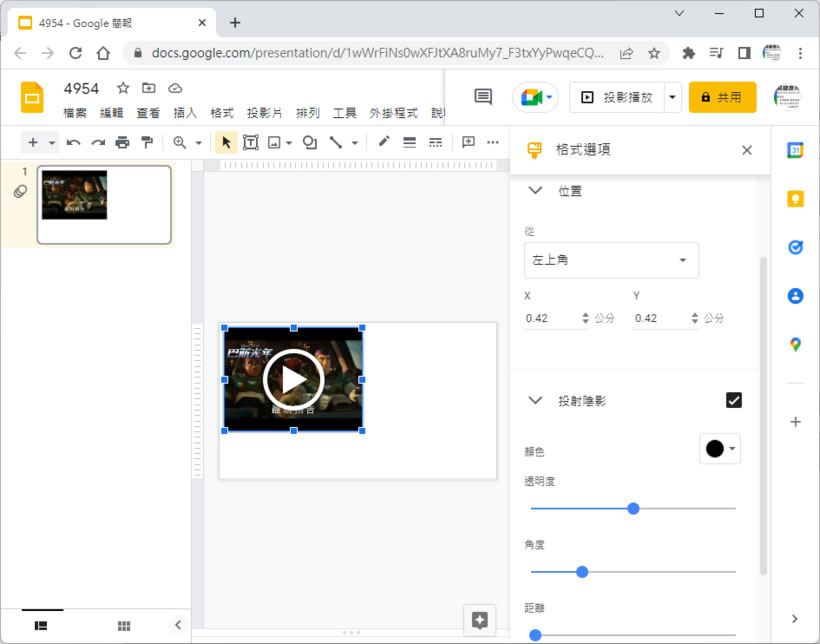Viewport: 820px width, 644px height.
Task: Click the 透明度 slider handle
Action: tap(633, 509)
